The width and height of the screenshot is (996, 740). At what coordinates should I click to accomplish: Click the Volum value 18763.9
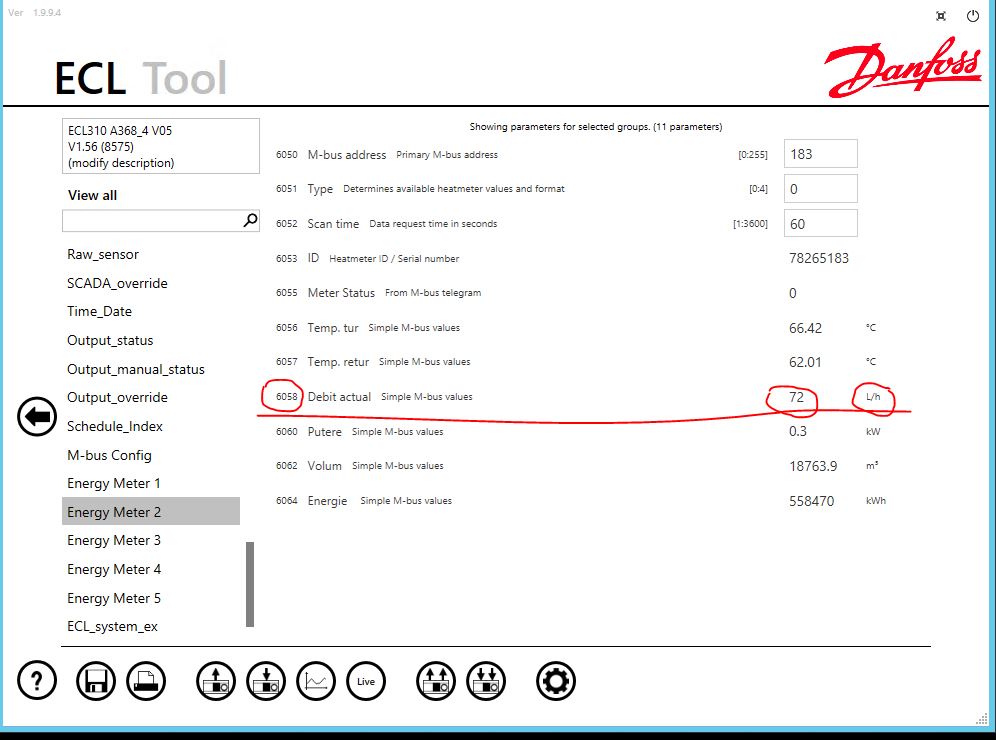coord(813,466)
